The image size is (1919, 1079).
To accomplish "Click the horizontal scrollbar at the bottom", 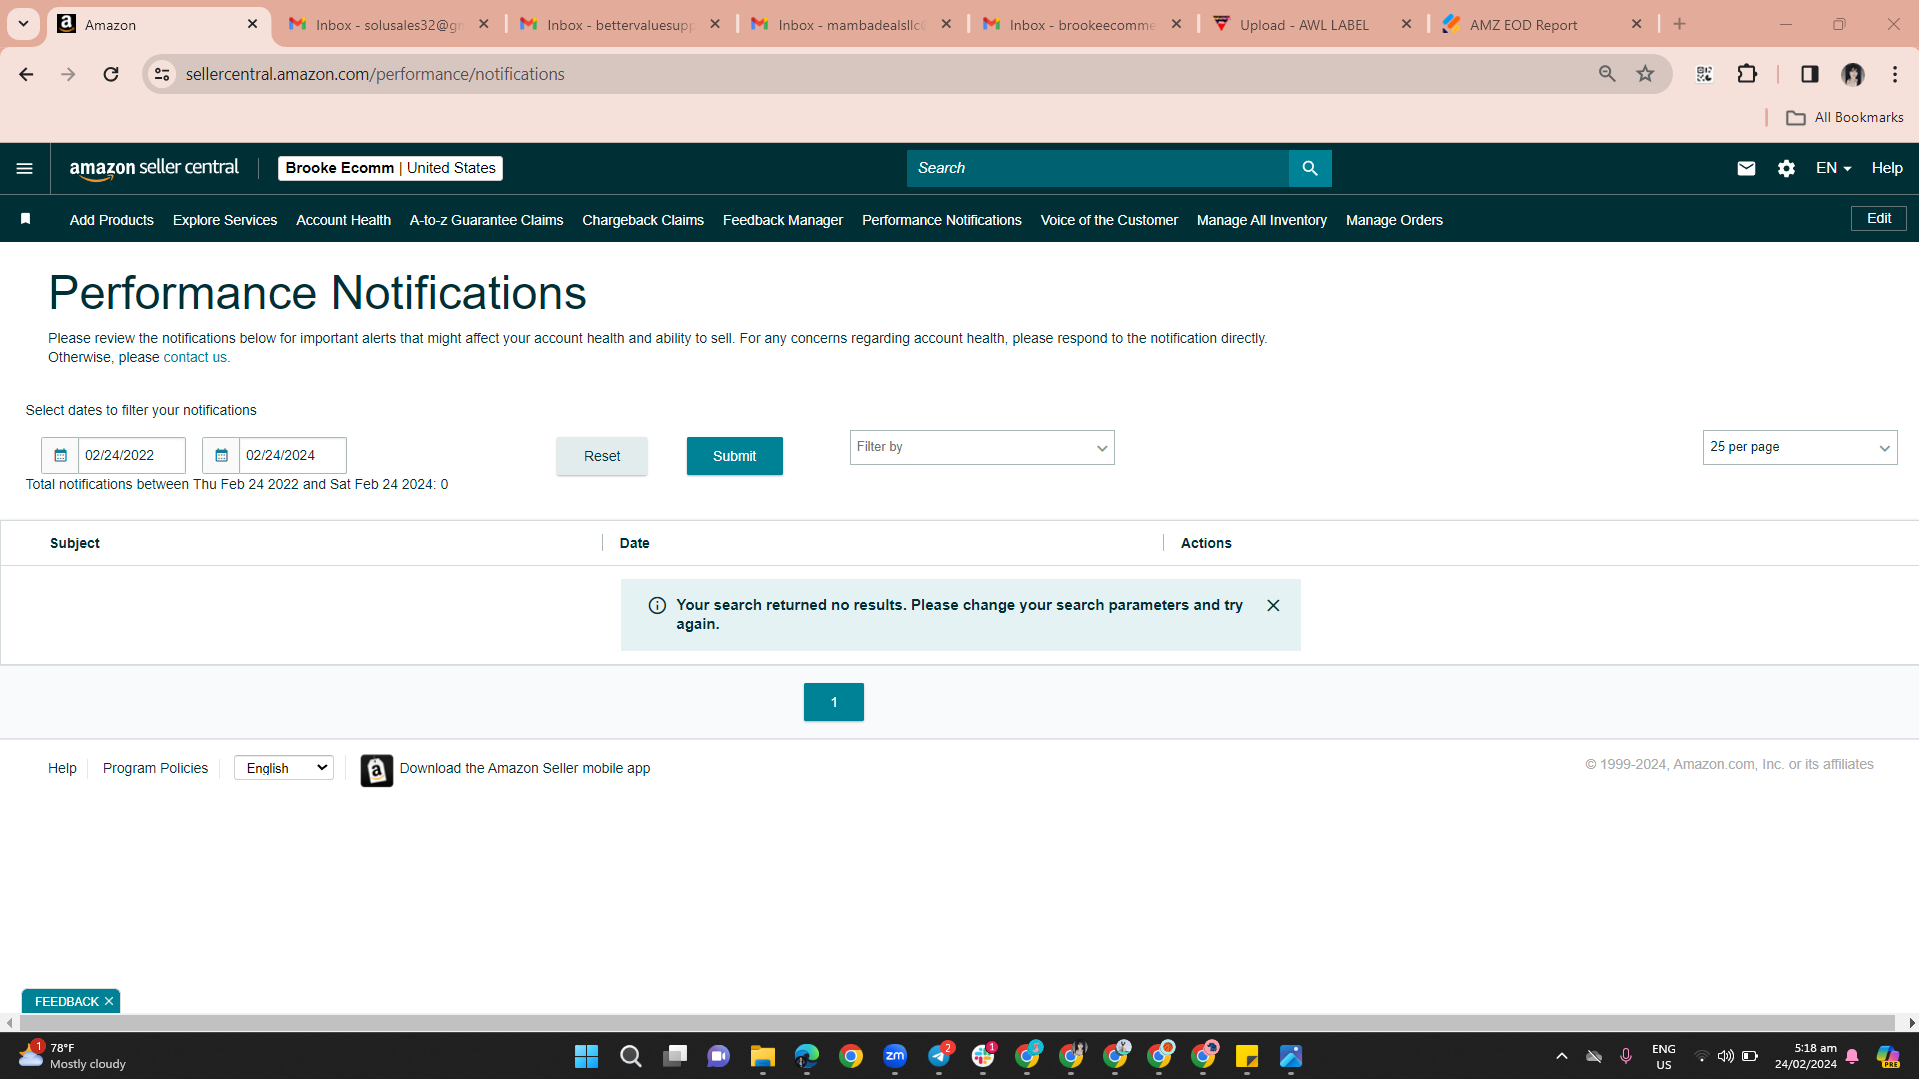I will click(x=959, y=1023).
